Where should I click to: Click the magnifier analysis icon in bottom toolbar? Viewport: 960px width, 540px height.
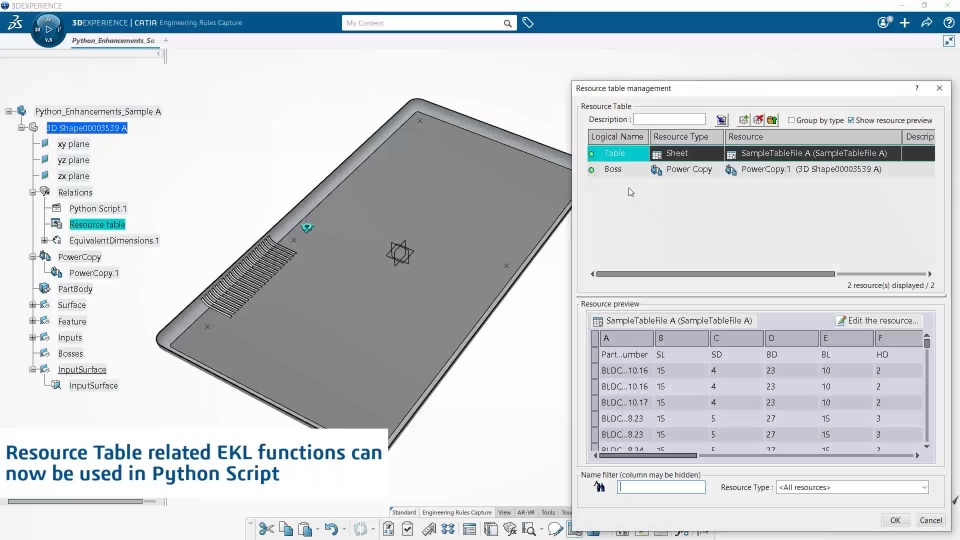(x=529, y=529)
